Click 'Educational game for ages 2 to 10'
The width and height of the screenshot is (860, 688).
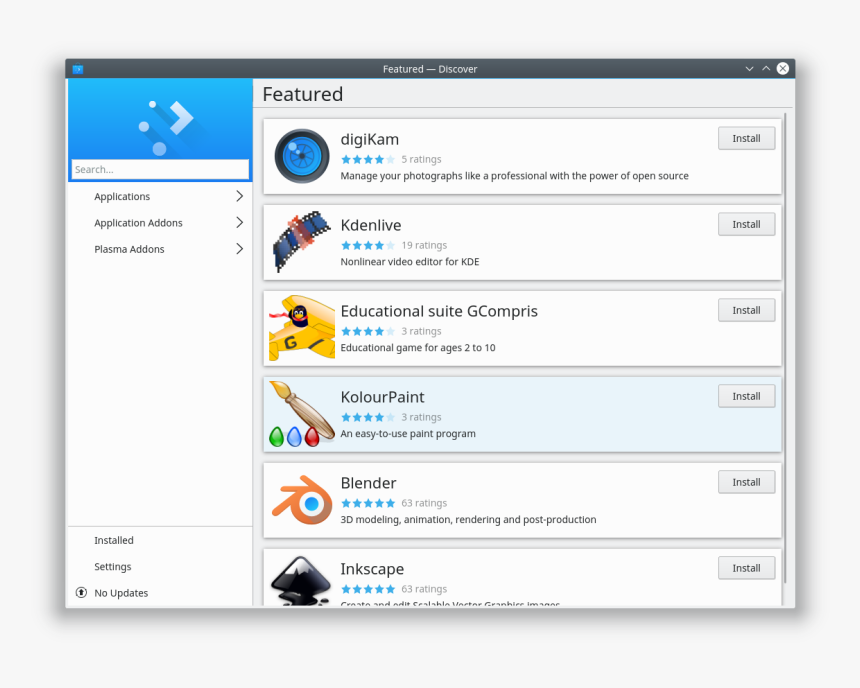(x=418, y=348)
